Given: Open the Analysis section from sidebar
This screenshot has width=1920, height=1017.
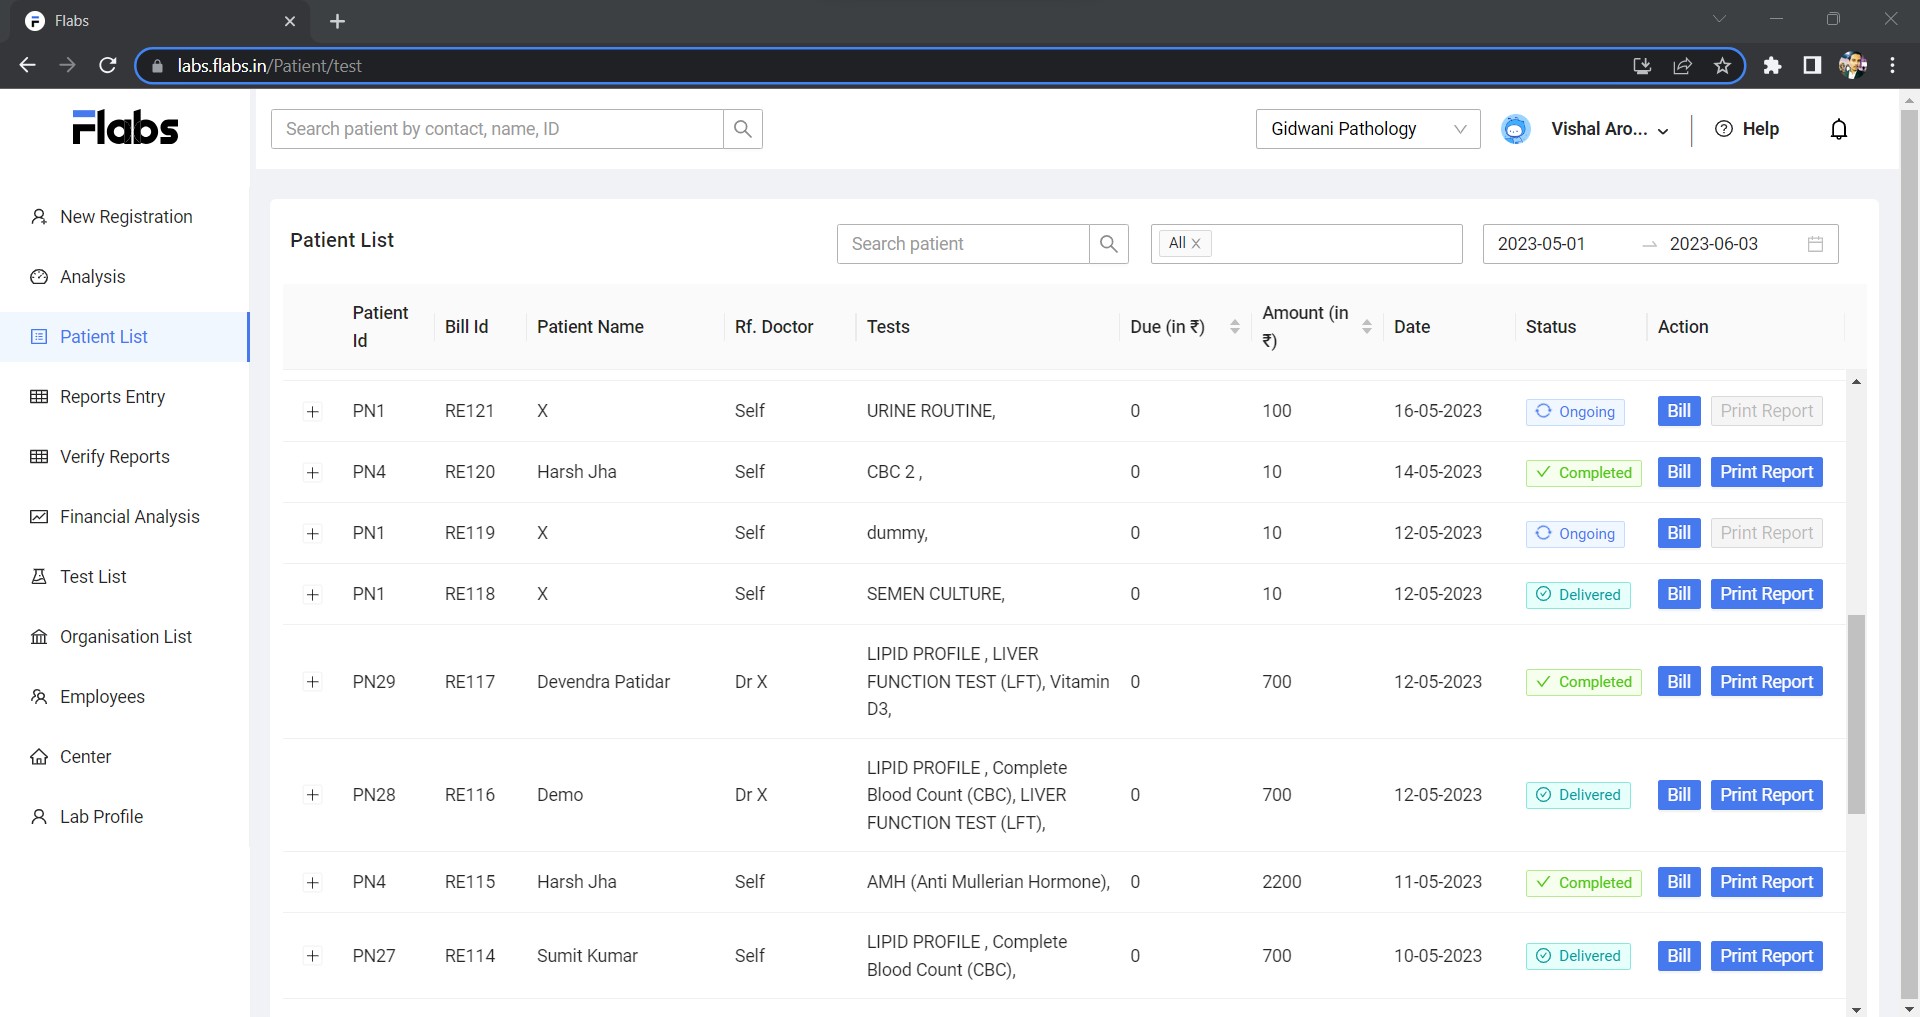Looking at the screenshot, I should [93, 277].
